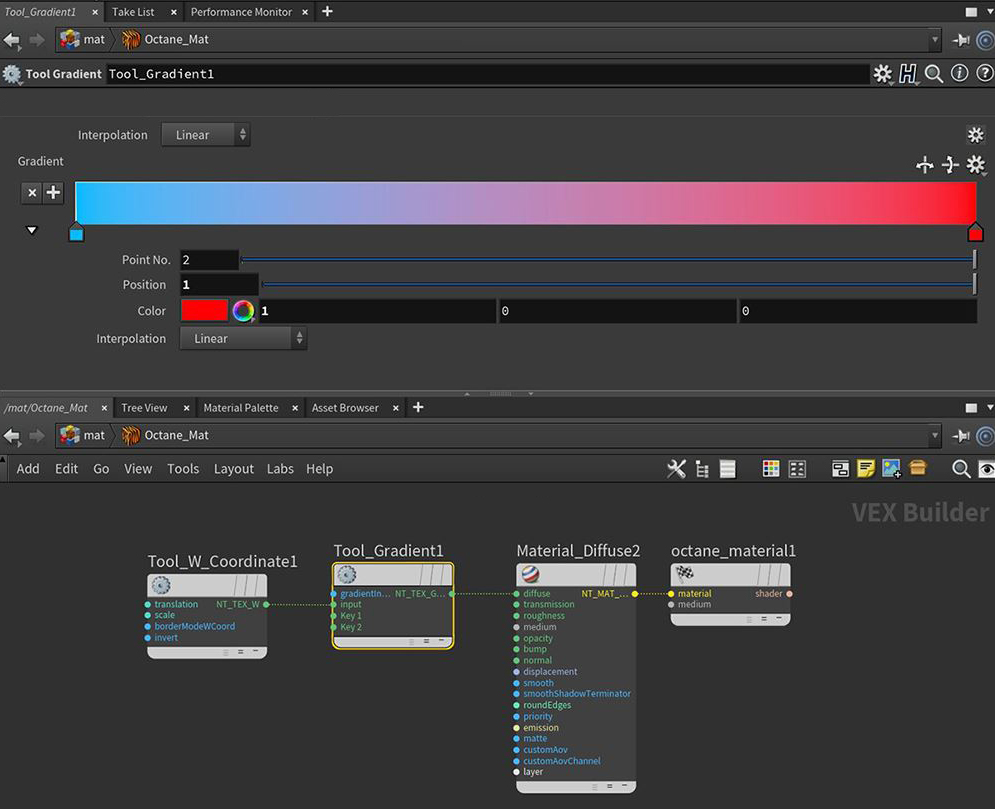Click the red Color swatch

[204, 311]
